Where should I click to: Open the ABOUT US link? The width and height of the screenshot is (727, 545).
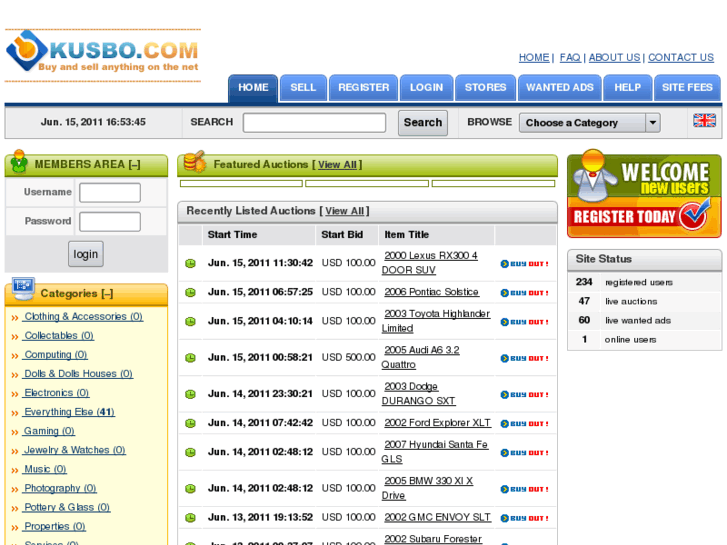(614, 58)
